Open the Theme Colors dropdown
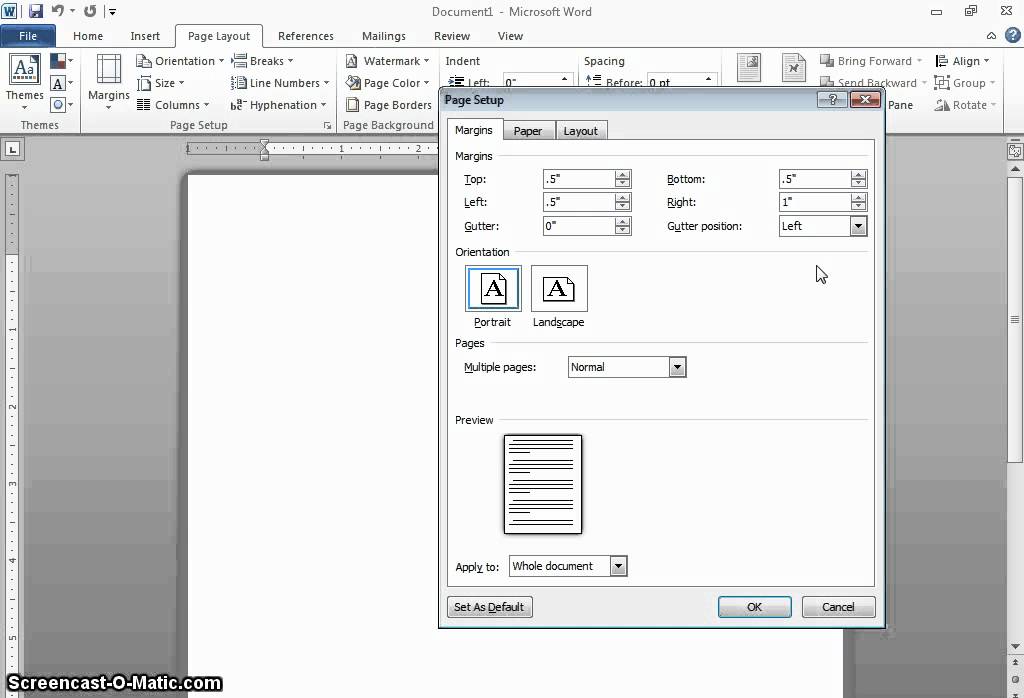 point(61,61)
